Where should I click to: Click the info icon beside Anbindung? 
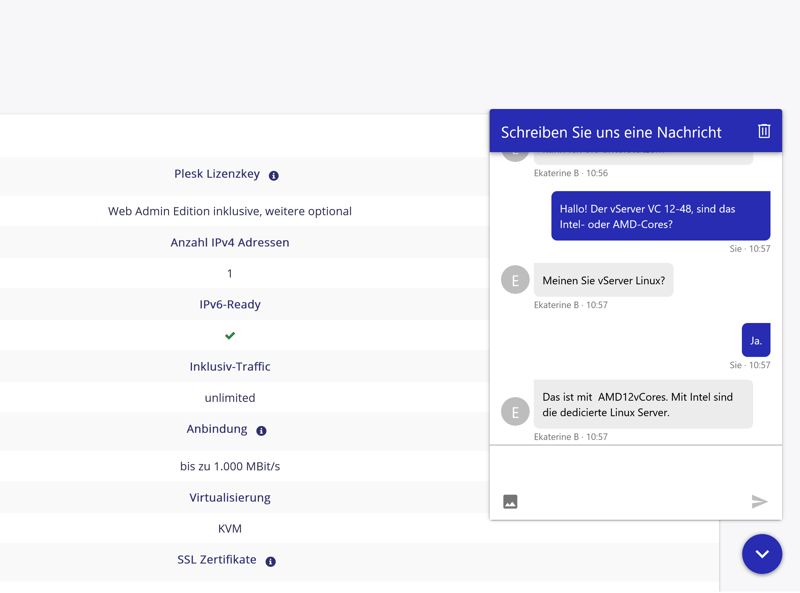261,431
